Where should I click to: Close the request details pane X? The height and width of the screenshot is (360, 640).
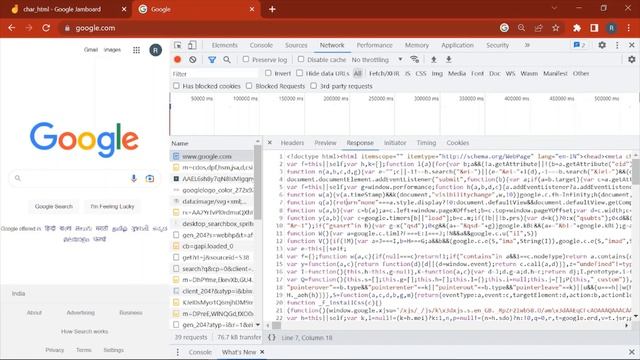click(x=270, y=143)
